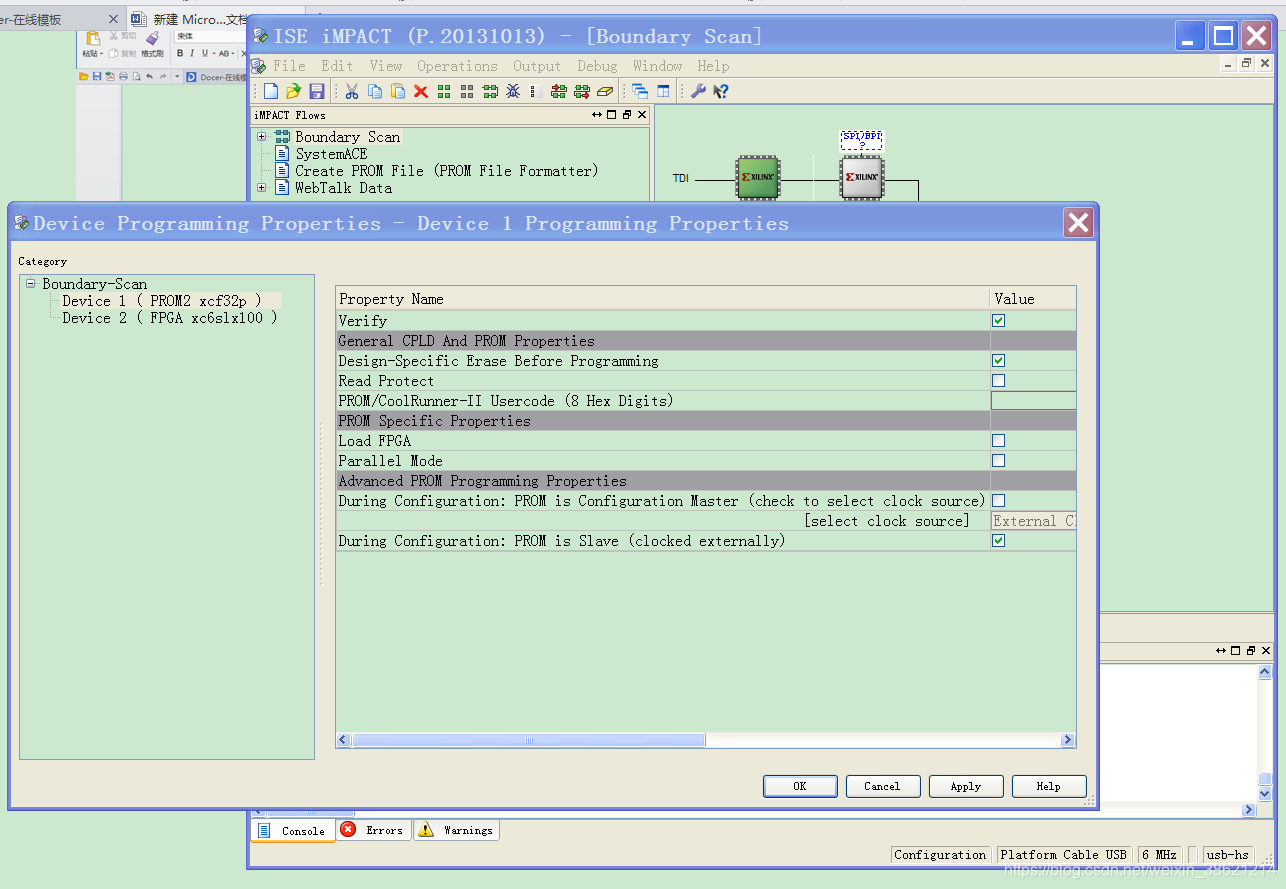Enable the Read Protect checkbox

tap(998, 381)
